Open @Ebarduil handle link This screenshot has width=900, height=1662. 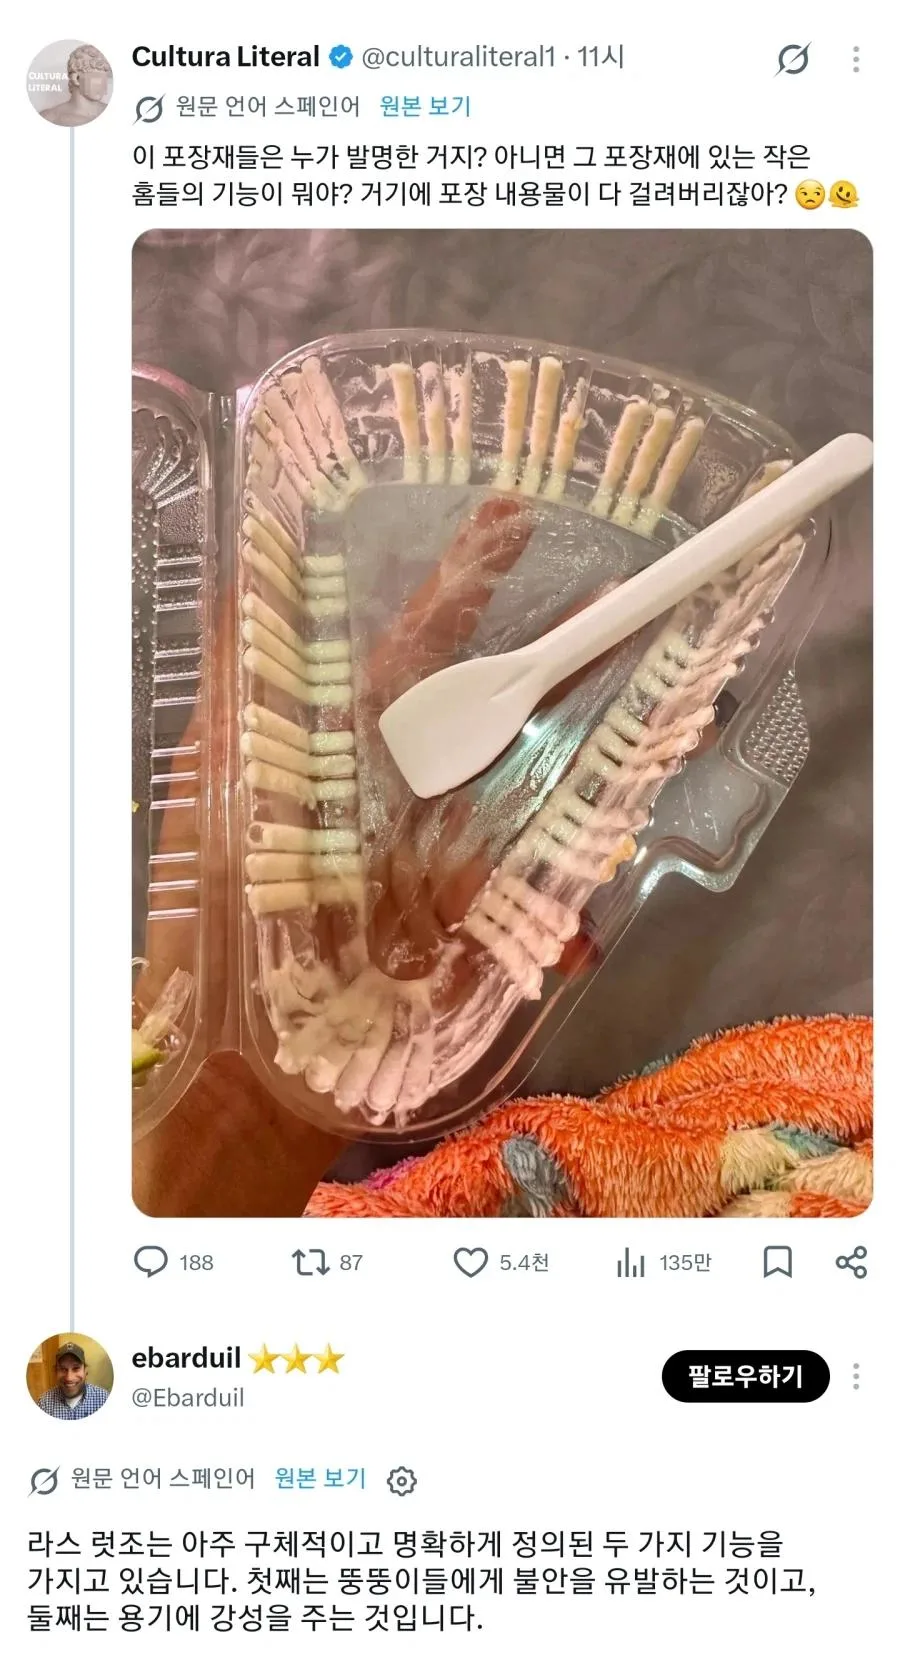(x=188, y=1397)
